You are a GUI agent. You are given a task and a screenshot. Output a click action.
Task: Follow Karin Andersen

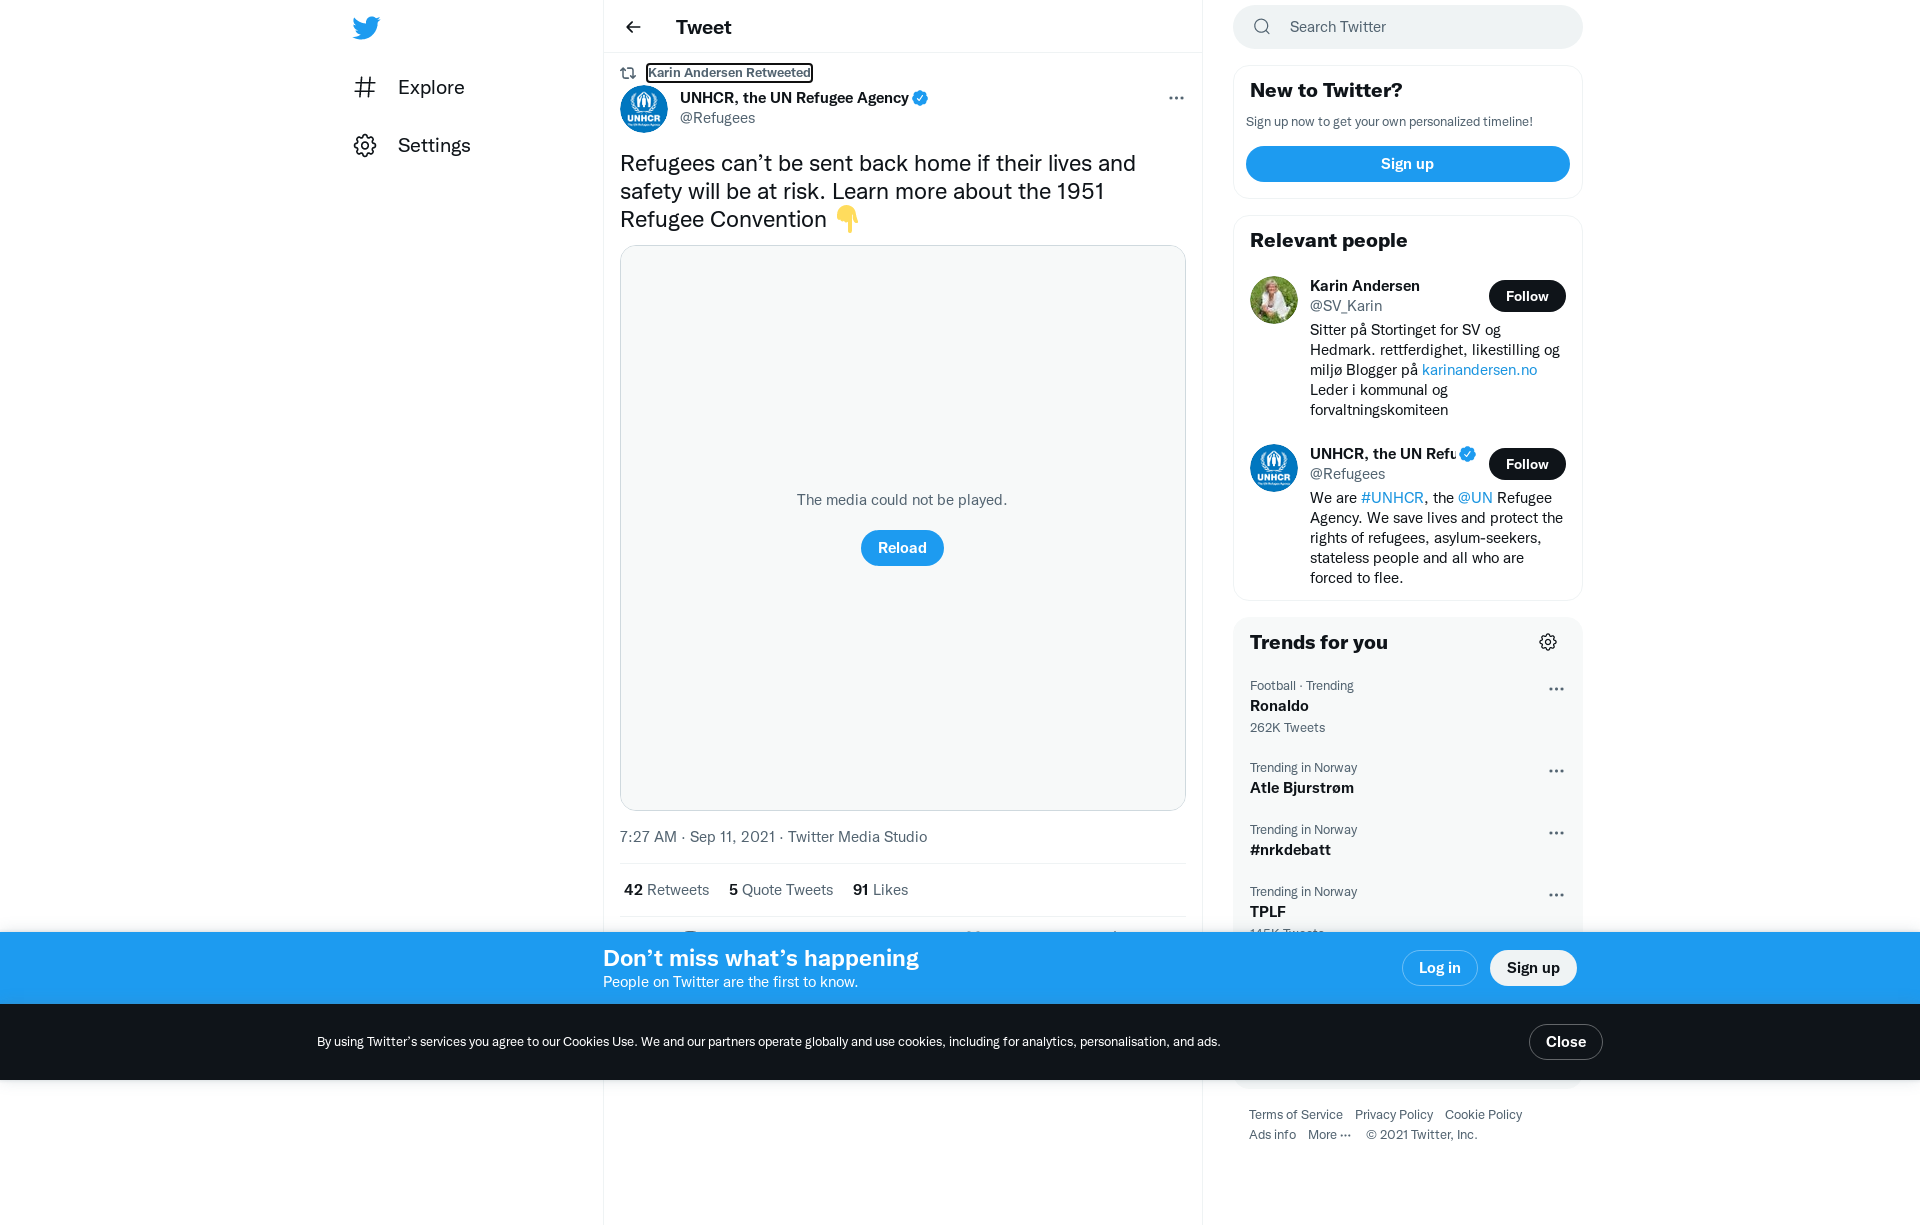(x=1527, y=296)
